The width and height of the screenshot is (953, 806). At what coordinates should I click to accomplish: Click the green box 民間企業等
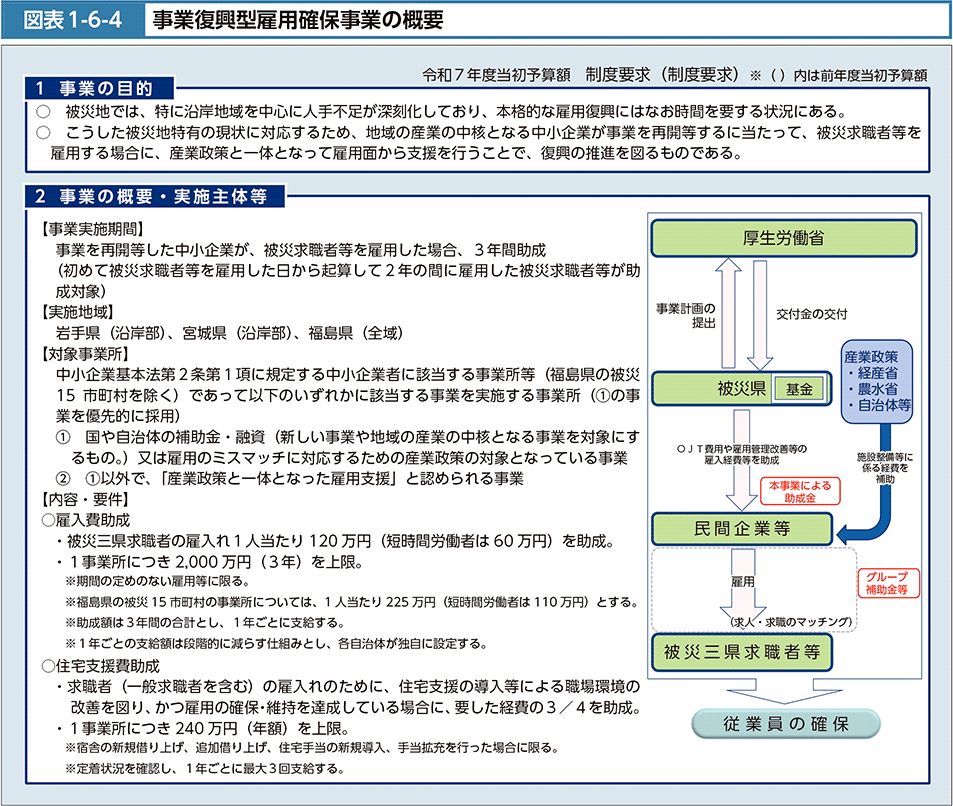741,529
